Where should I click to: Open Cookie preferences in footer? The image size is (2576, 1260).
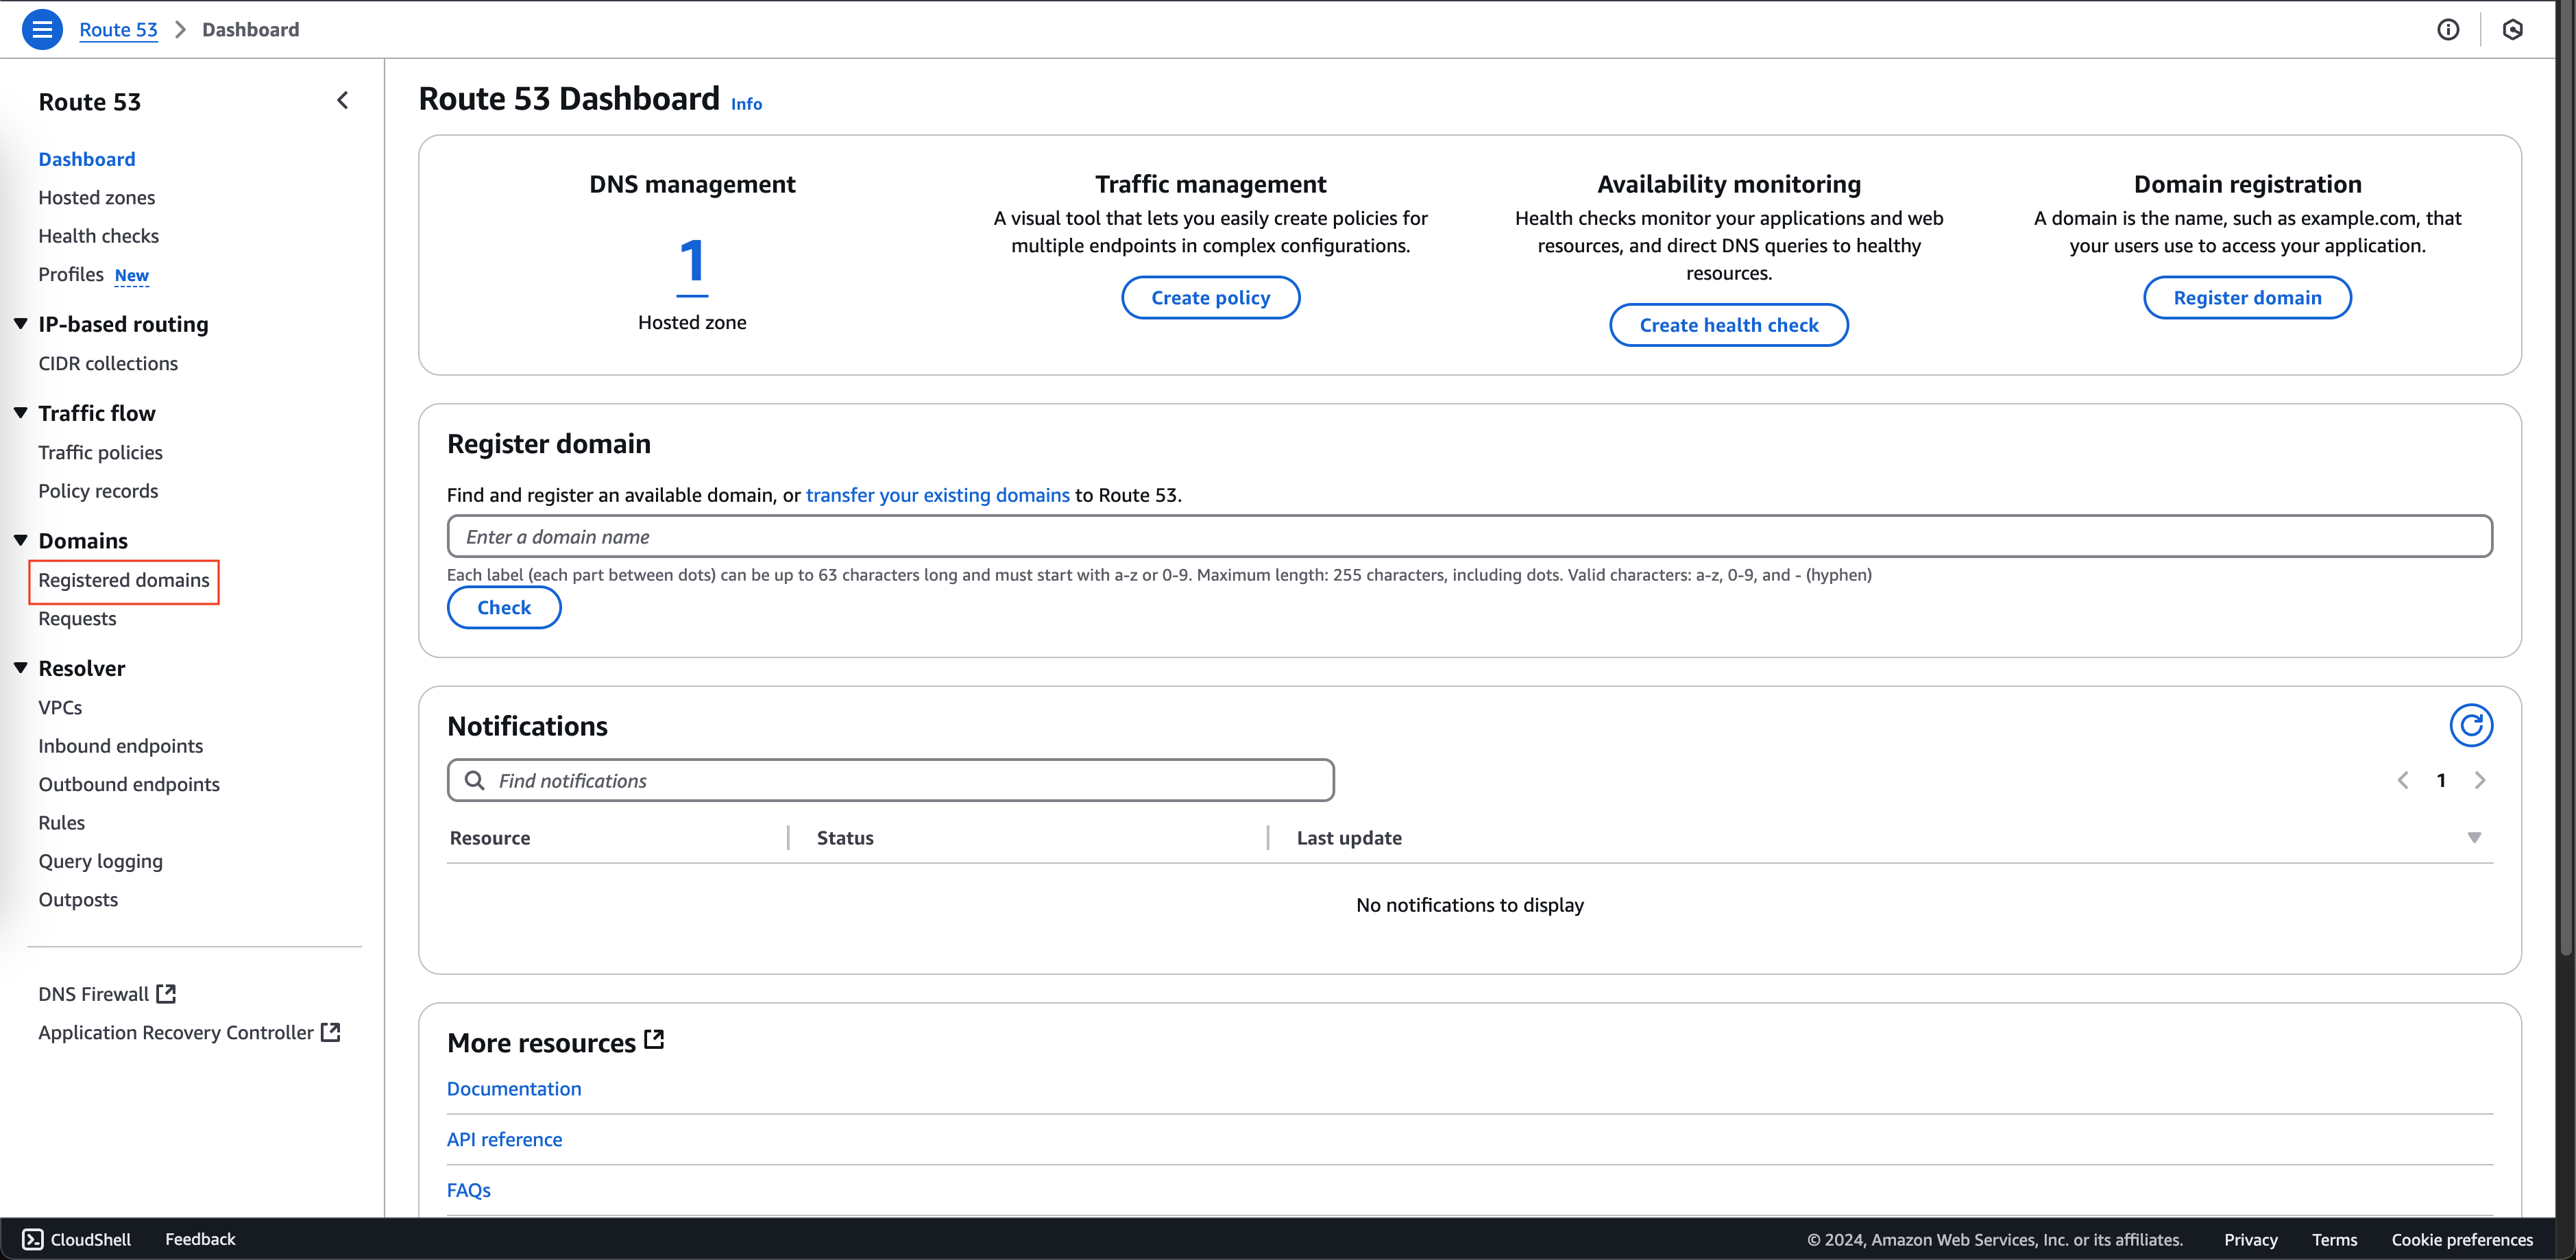(2461, 1240)
